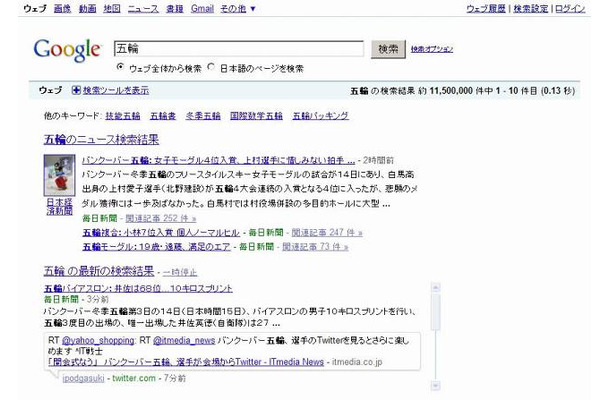Screen dimensions: 610x400
Task: Select 日本語のページを検索 radio button
Action: tap(211, 67)
